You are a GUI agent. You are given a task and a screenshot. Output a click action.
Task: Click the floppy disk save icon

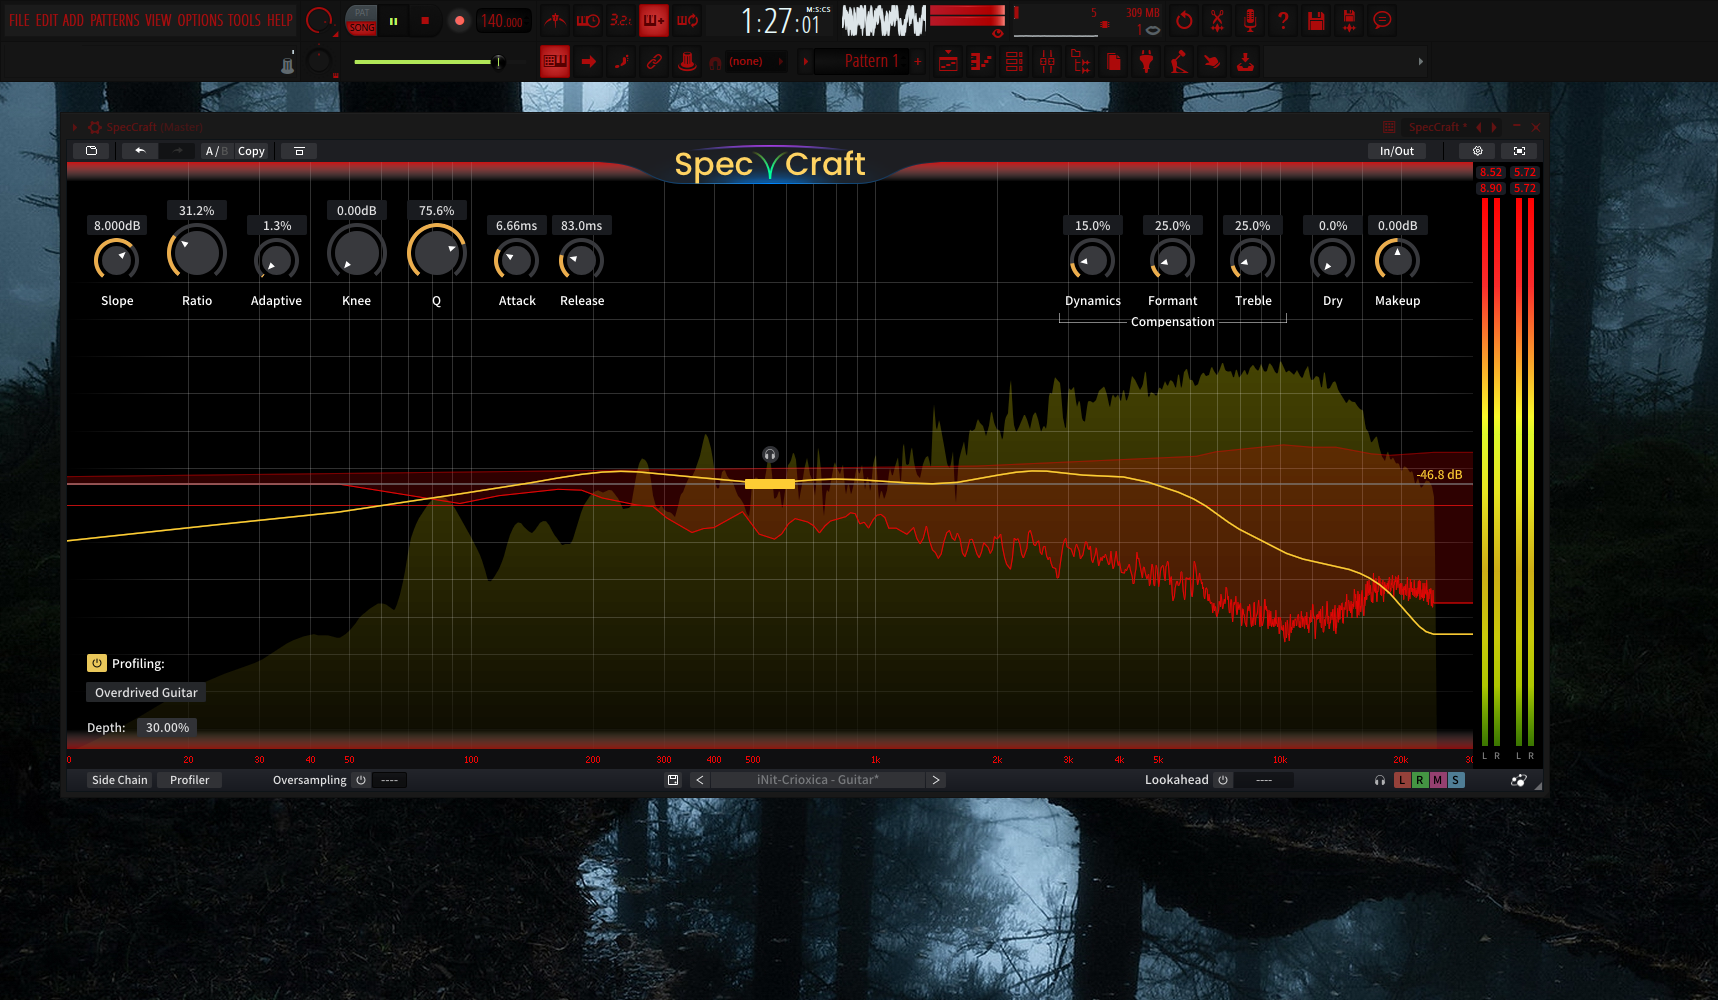point(1316,20)
